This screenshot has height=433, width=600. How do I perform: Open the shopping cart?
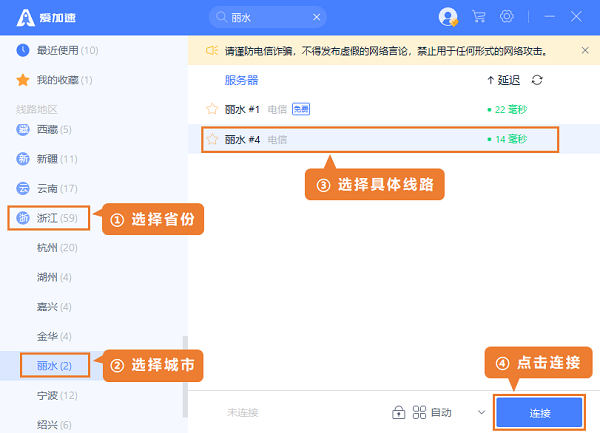pos(479,16)
